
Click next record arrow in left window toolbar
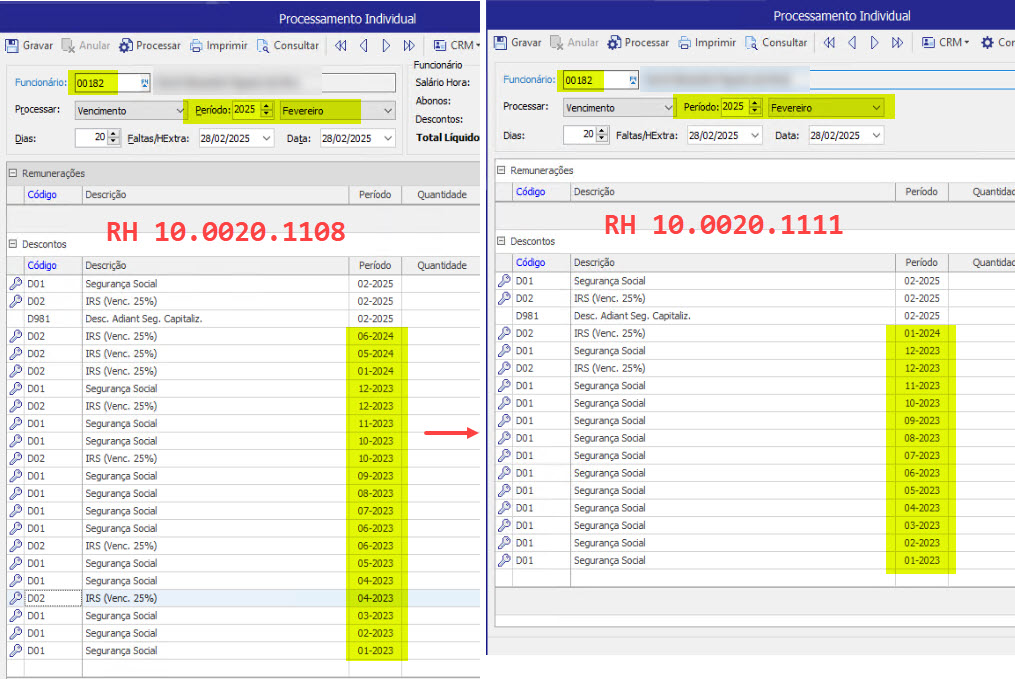[386, 45]
